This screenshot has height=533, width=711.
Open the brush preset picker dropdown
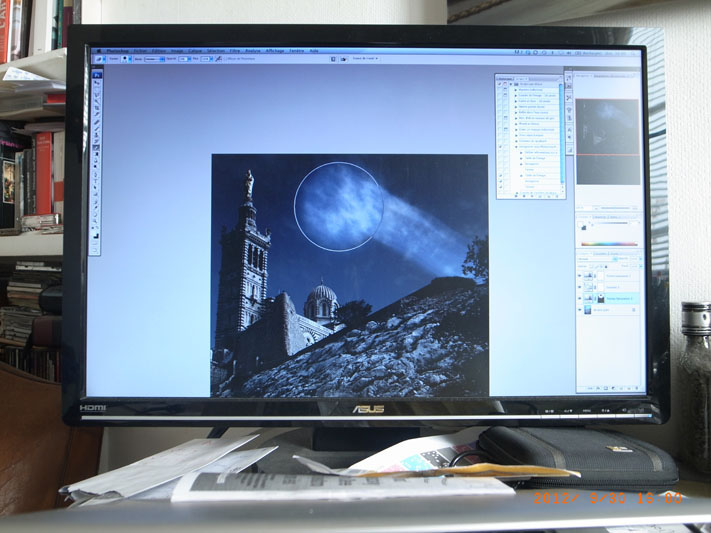coord(130,59)
